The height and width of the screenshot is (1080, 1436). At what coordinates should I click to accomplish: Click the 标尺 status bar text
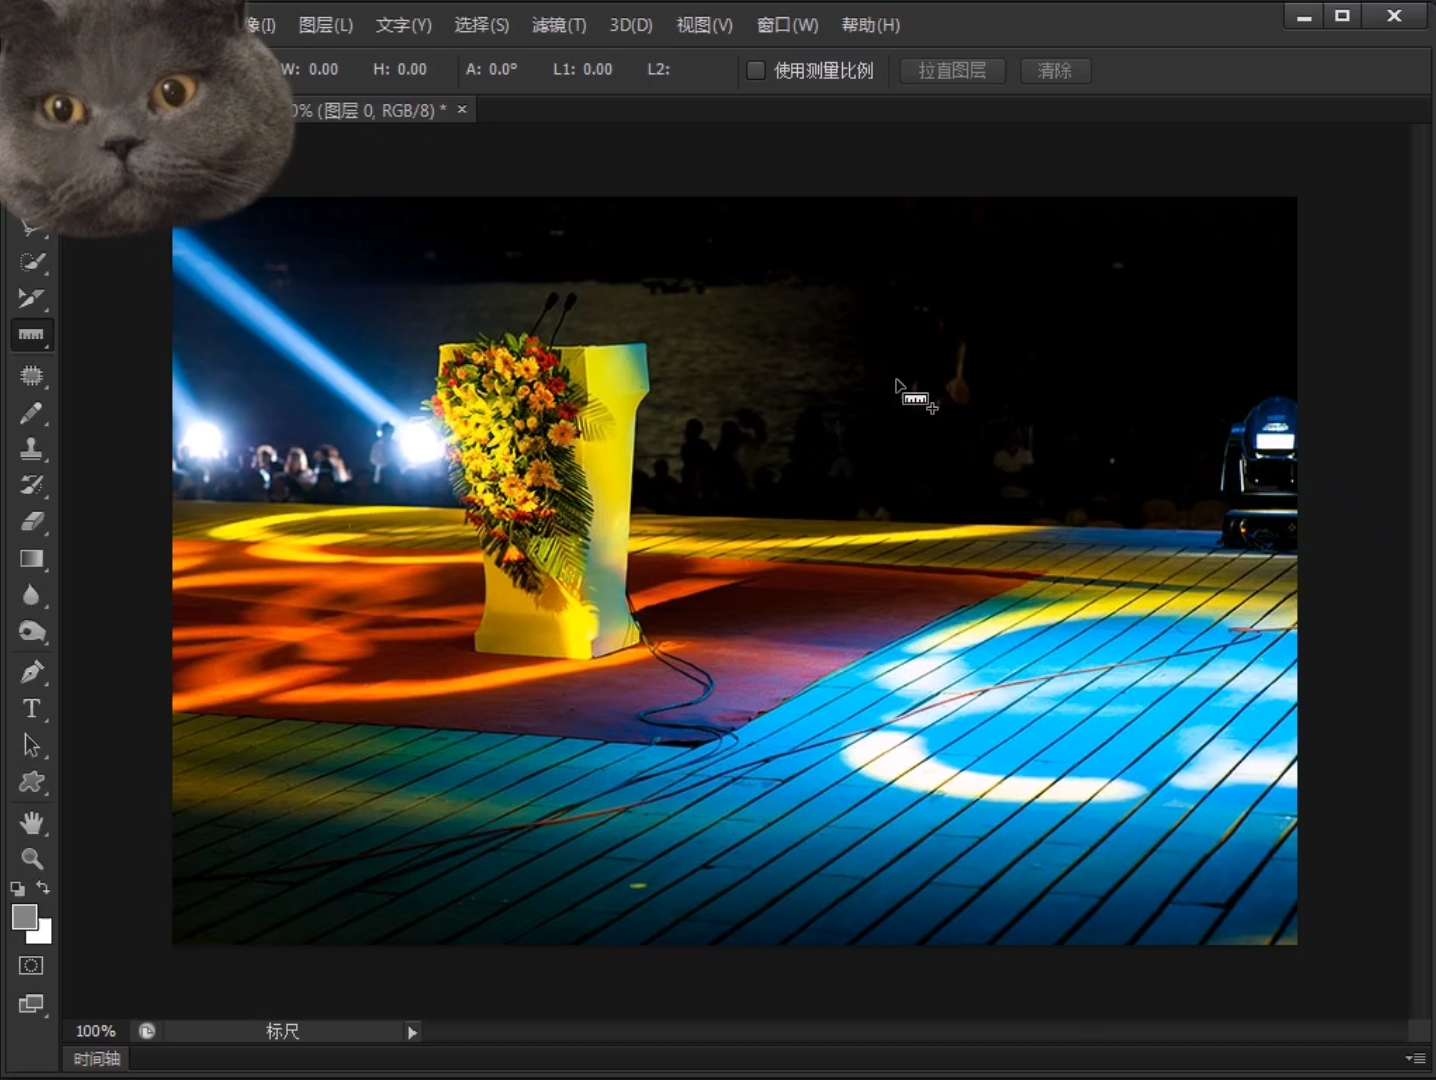283,1031
